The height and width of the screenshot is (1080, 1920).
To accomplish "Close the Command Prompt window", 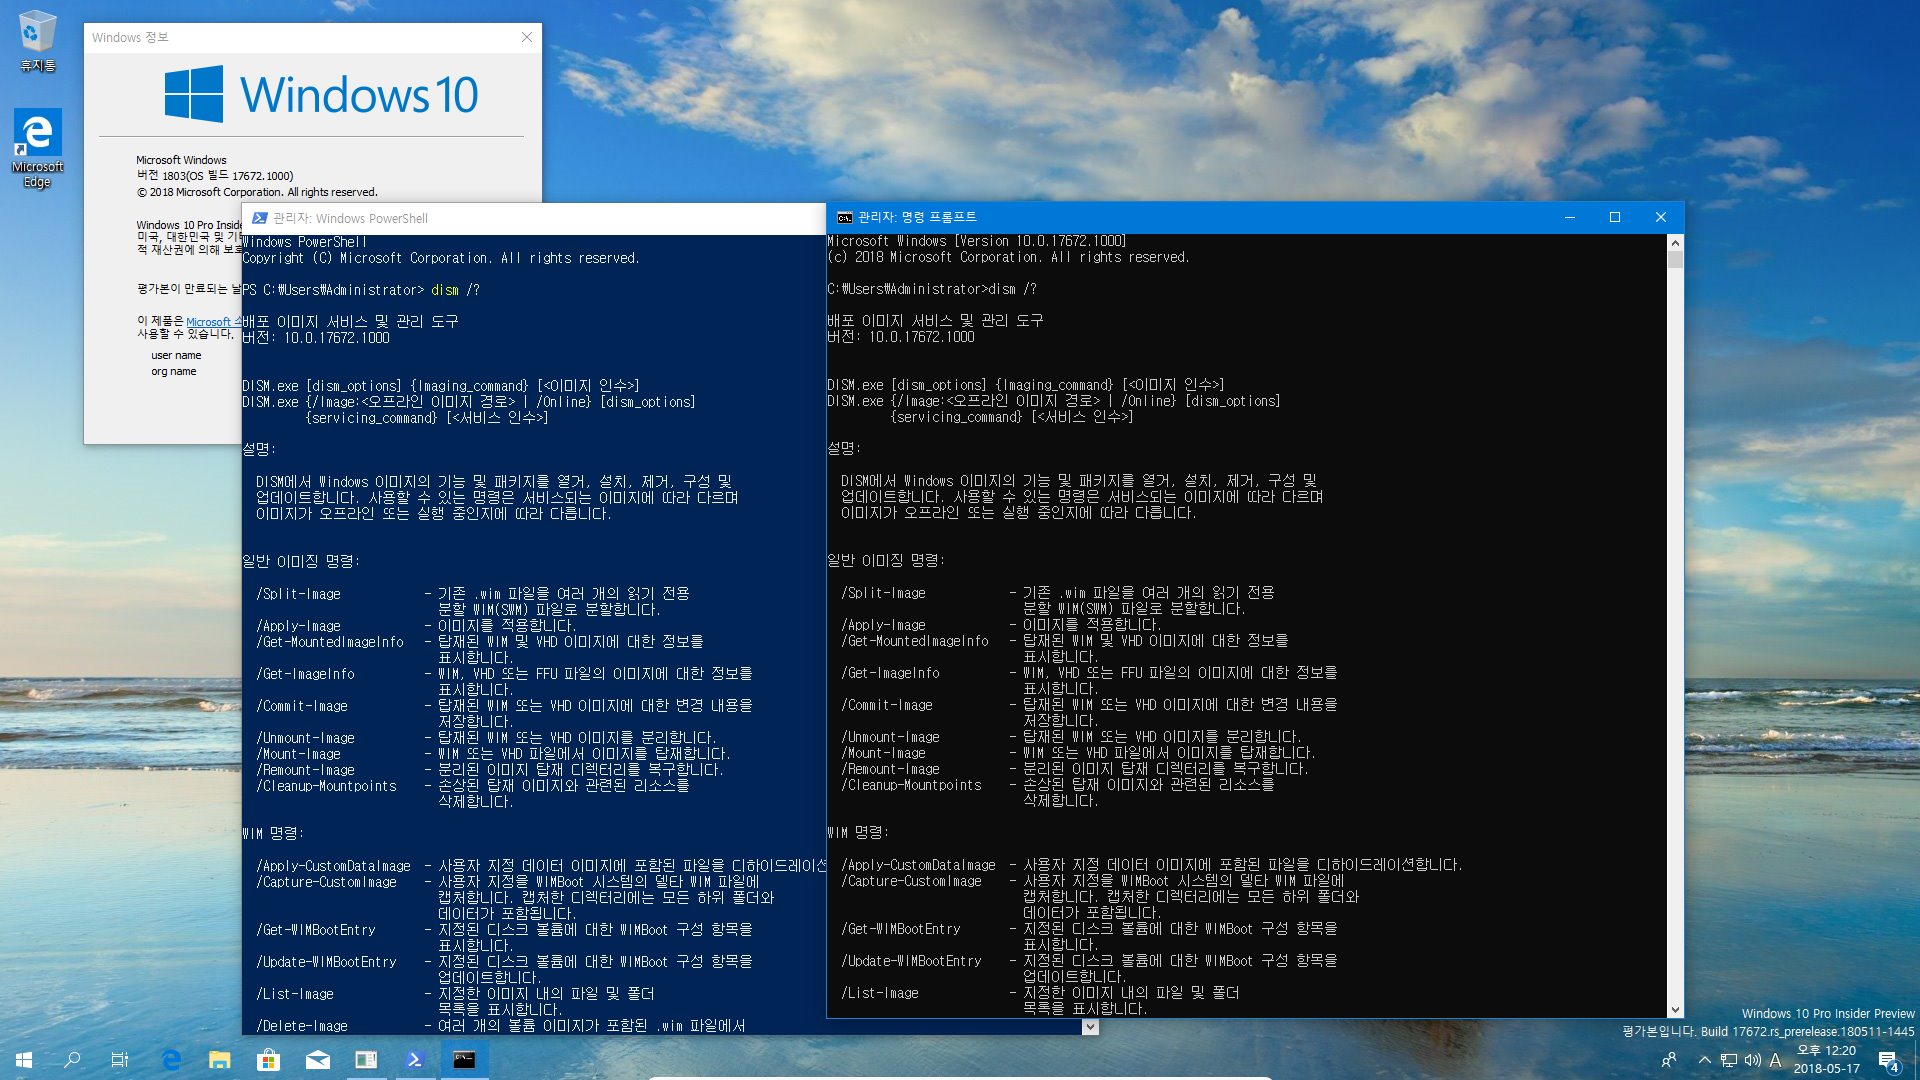I will 1661,217.
